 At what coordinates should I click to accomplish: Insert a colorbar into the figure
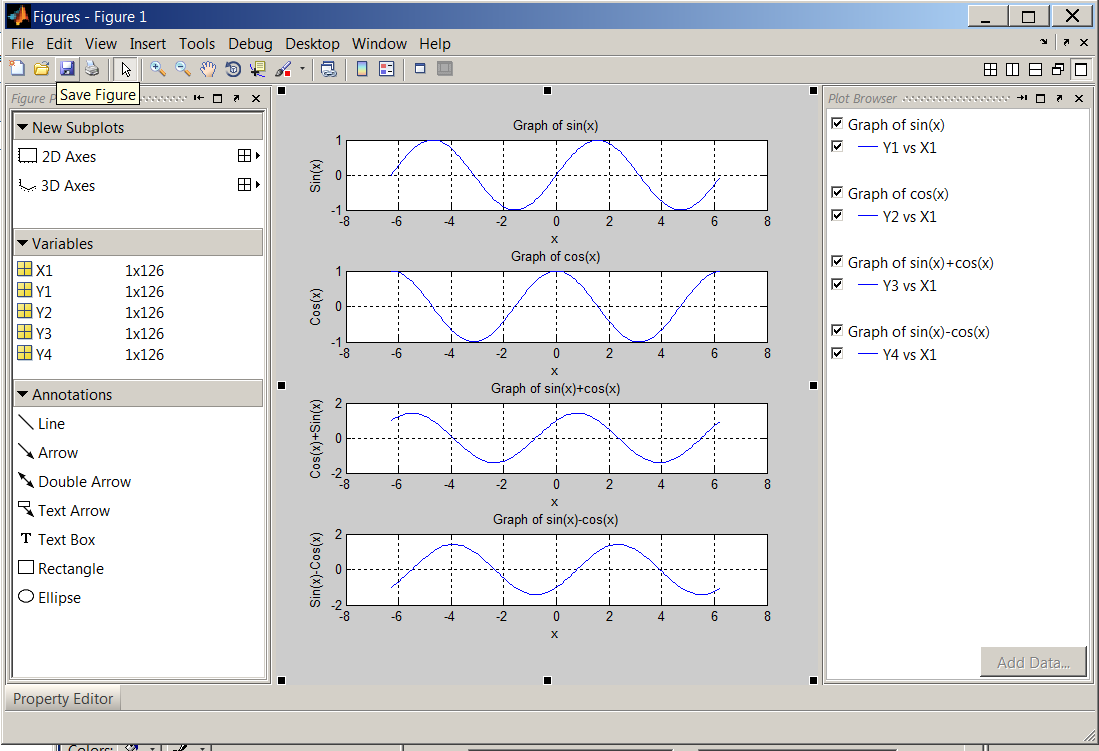361,69
